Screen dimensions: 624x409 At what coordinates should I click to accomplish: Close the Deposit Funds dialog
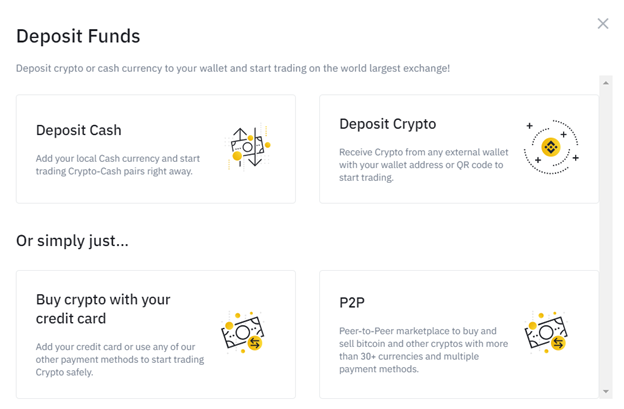tap(603, 23)
